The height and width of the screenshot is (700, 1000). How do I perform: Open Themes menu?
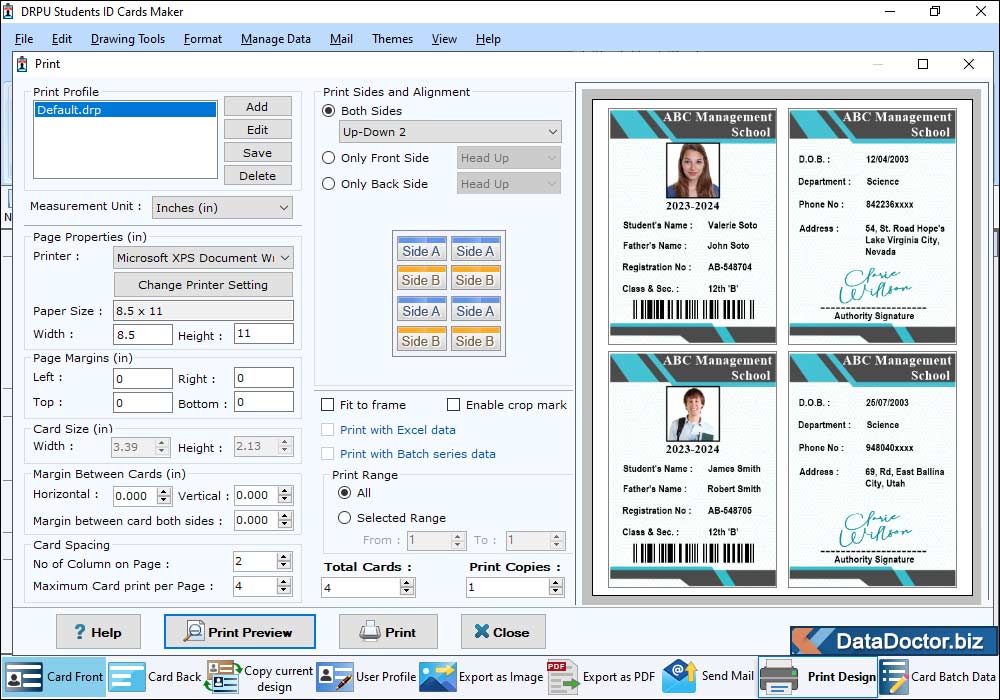click(392, 39)
